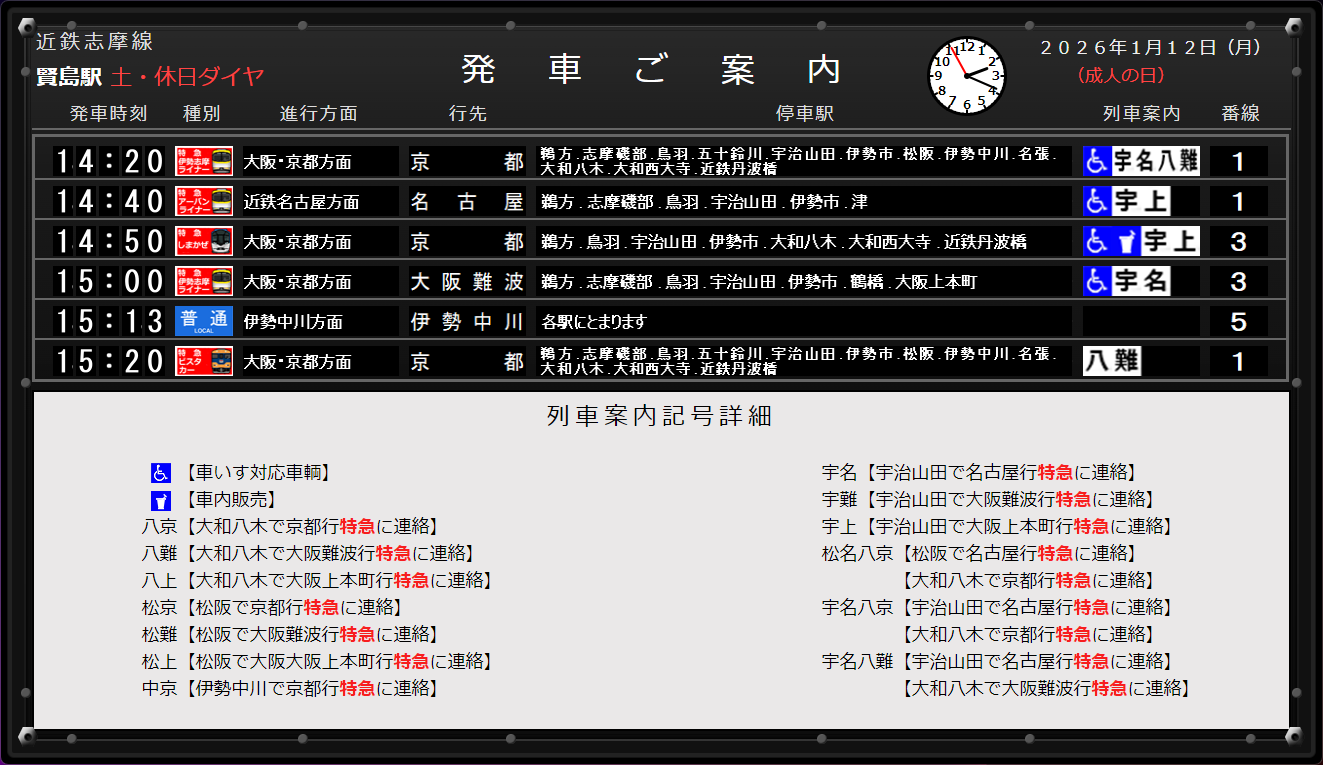
Task: Click the 停車駅 column header
Action: point(804,114)
